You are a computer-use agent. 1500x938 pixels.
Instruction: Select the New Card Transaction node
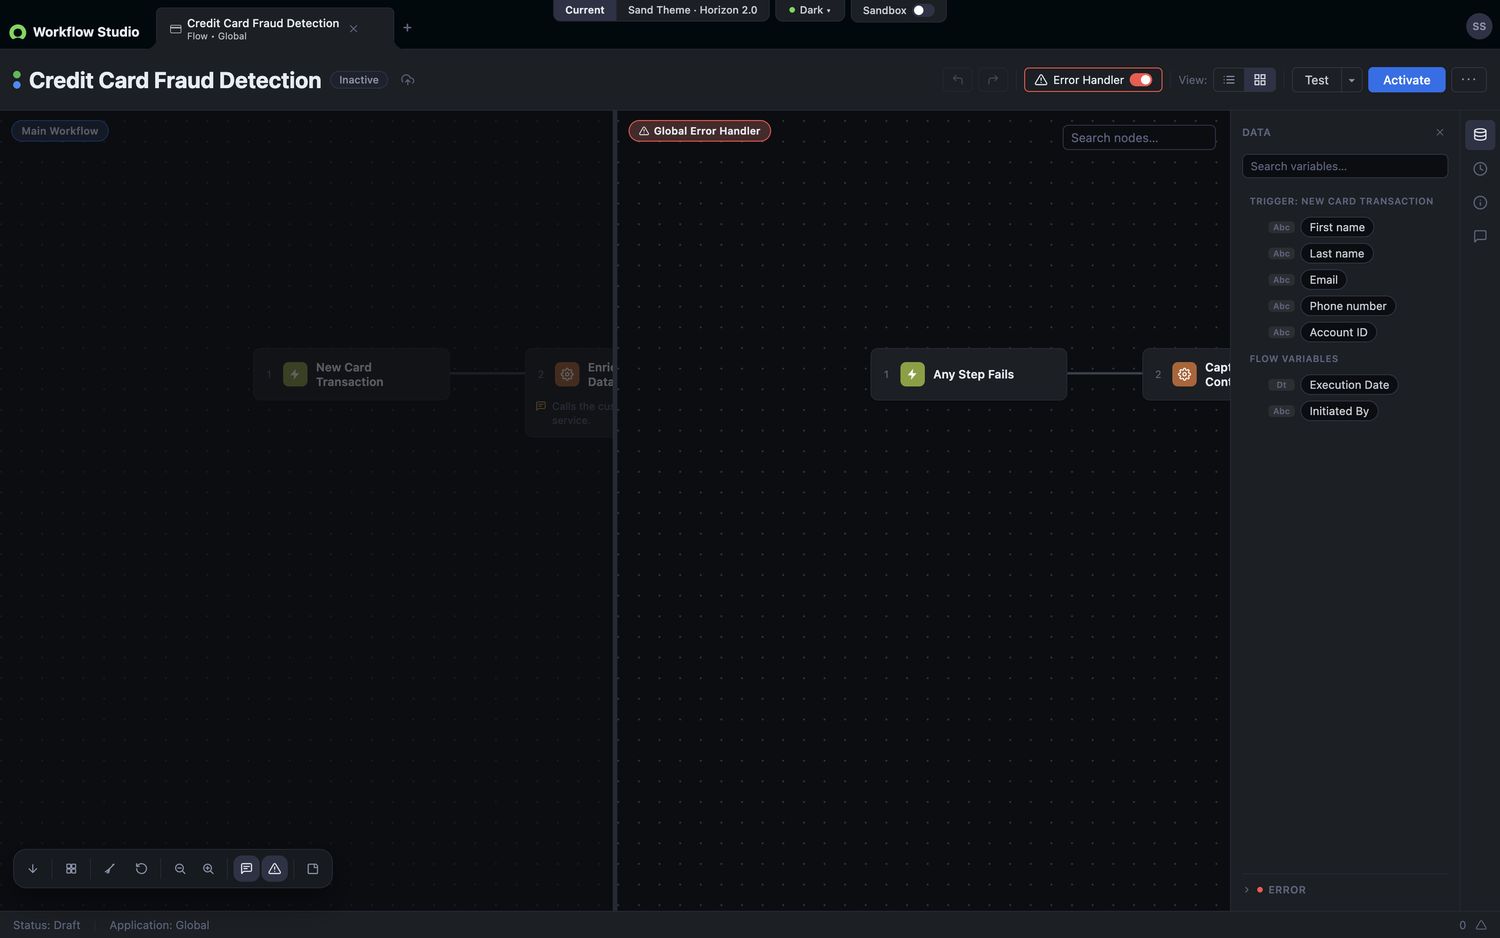point(351,374)
